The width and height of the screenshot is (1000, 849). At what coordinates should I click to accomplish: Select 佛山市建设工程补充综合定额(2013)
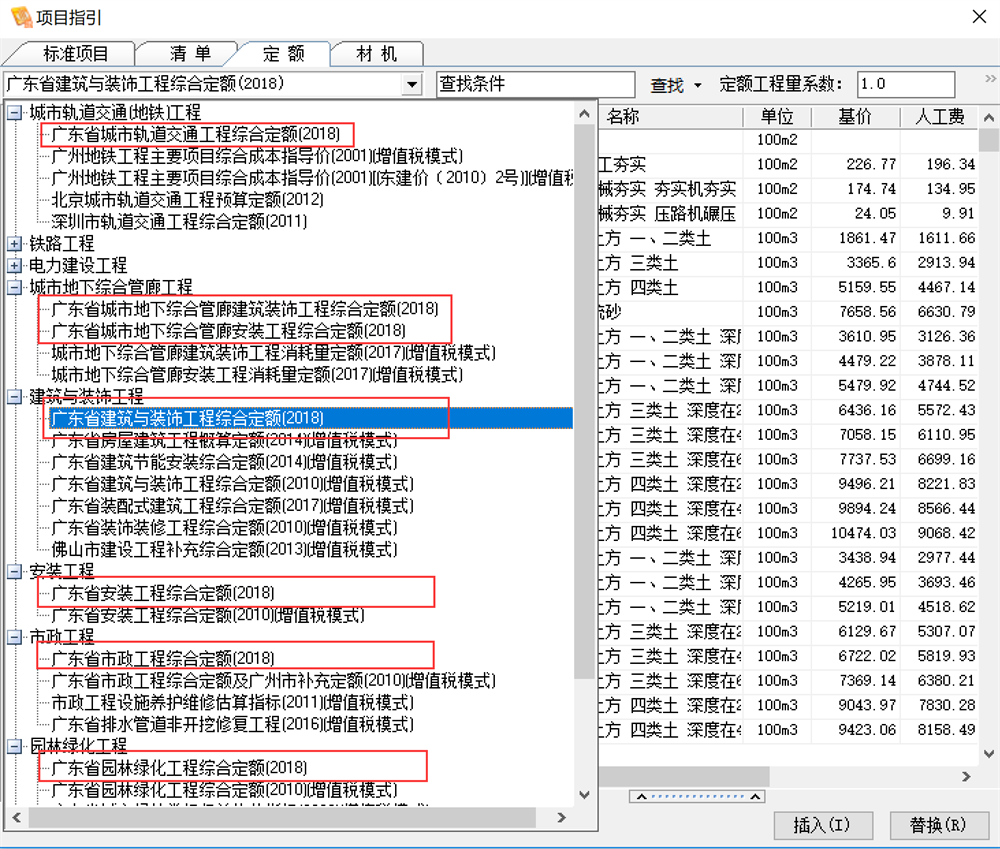pyautogui.click(x=224, y=549)
